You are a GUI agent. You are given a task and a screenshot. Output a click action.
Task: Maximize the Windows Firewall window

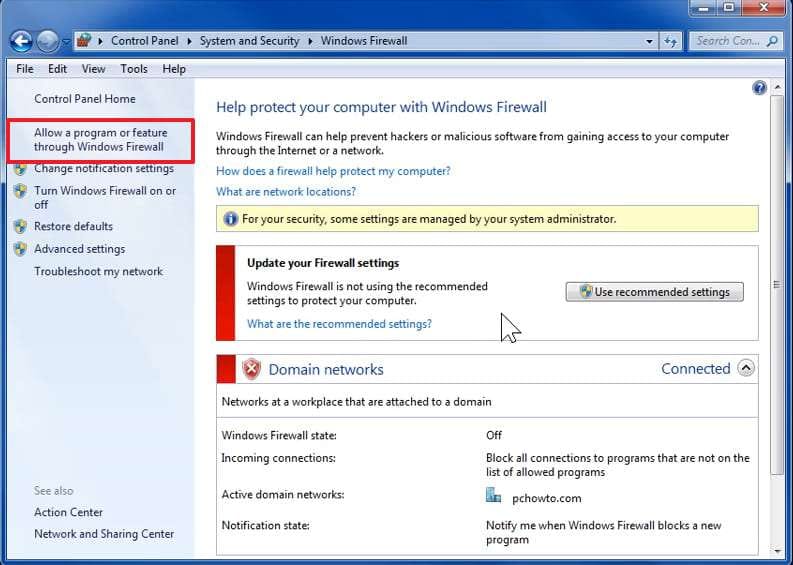tap(729, 8)
